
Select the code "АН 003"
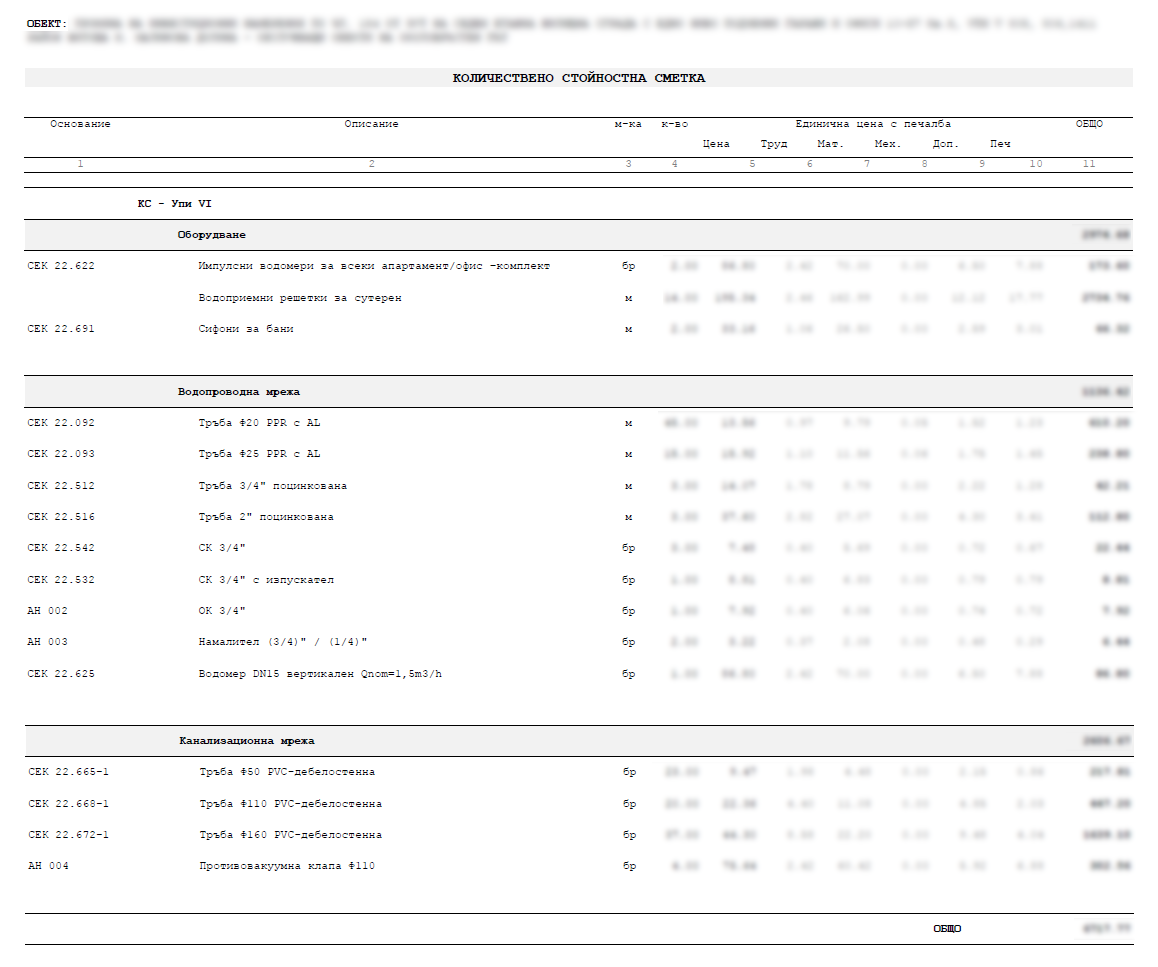48,642
